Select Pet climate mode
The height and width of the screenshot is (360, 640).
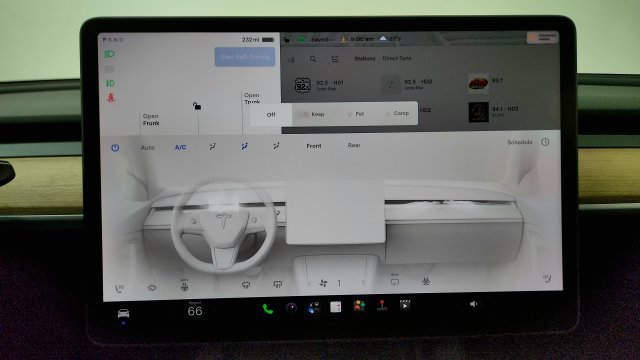[356, 114]
